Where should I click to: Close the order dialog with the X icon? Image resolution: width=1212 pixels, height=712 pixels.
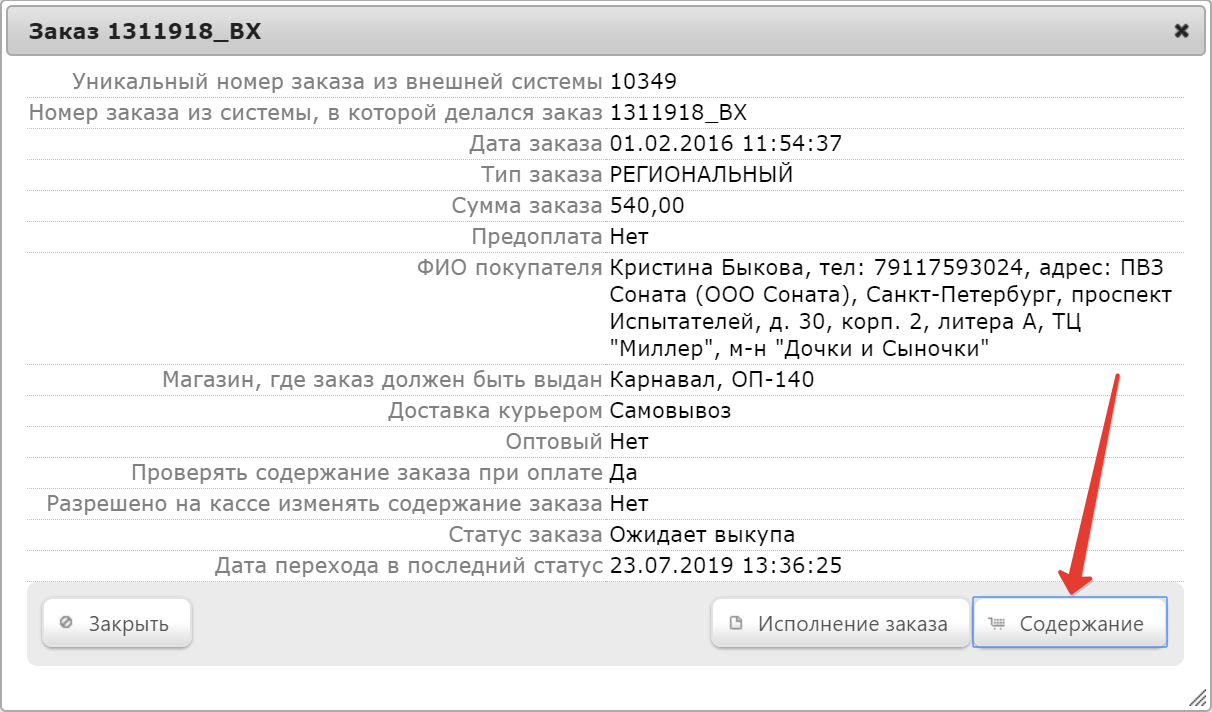pyautogui.click(x=1181, y=31)
